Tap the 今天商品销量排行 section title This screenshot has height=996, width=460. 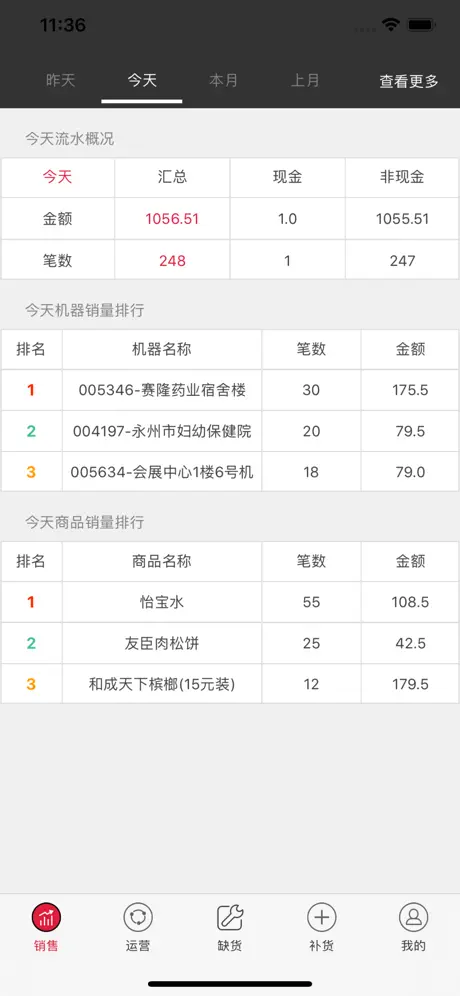[x=85, y=523]
